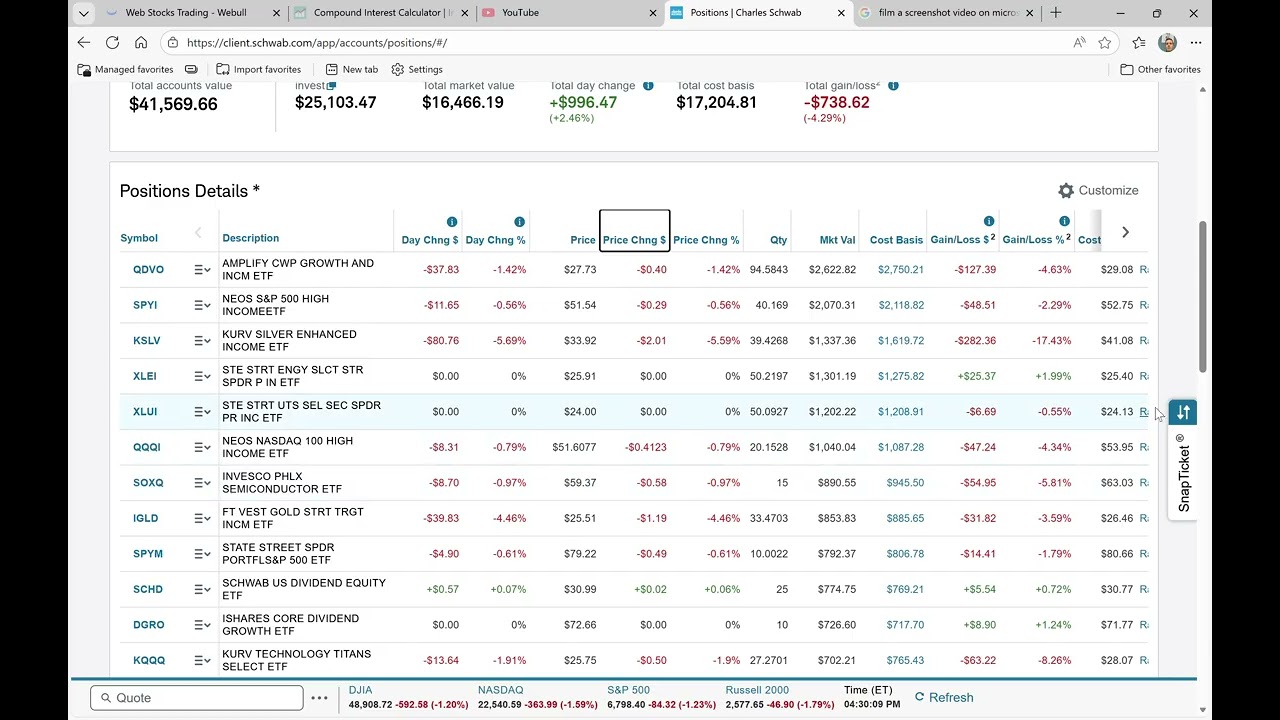The height and width of the screenshot is (720, 1280).
Task: Click Import favorites bookmark
Action: click(x=258, y=69)
